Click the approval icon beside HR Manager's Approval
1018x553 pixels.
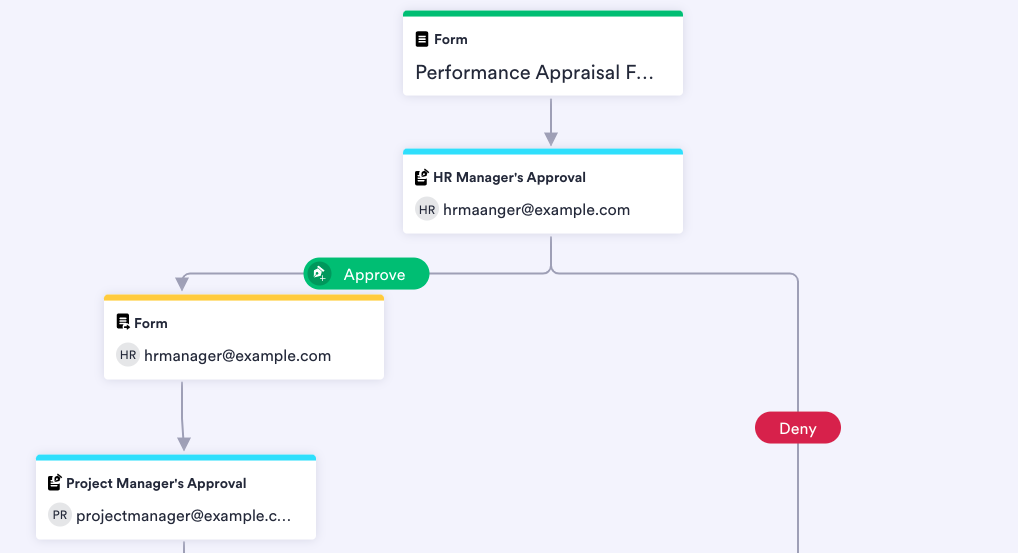tap(421, 178)
